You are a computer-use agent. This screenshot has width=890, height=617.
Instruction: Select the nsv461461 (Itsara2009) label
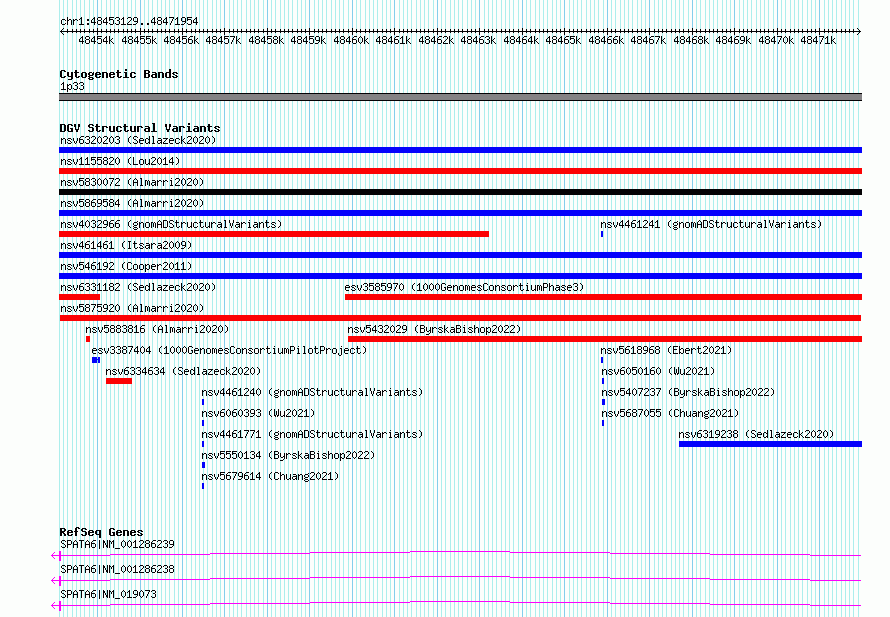(x=126, y=245)
